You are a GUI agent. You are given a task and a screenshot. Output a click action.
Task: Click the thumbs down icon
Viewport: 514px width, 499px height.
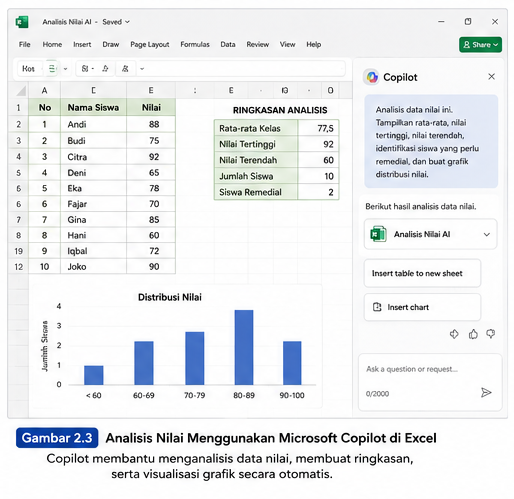[491, 334]
